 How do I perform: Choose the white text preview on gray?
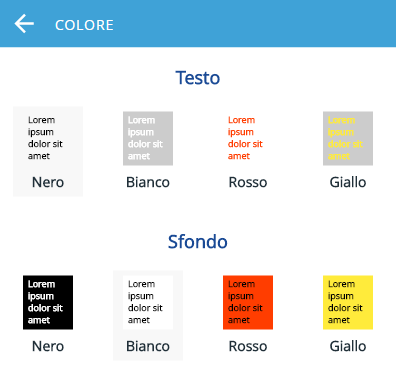[148, 138]
